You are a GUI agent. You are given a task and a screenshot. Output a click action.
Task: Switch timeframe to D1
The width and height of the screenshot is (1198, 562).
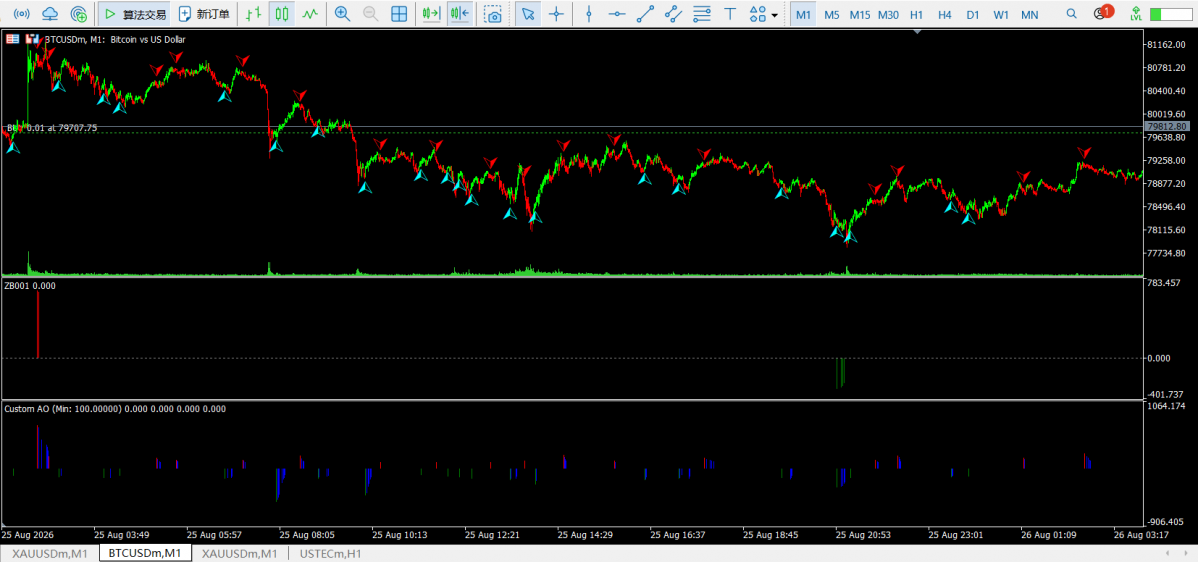(x=973, y=15)
